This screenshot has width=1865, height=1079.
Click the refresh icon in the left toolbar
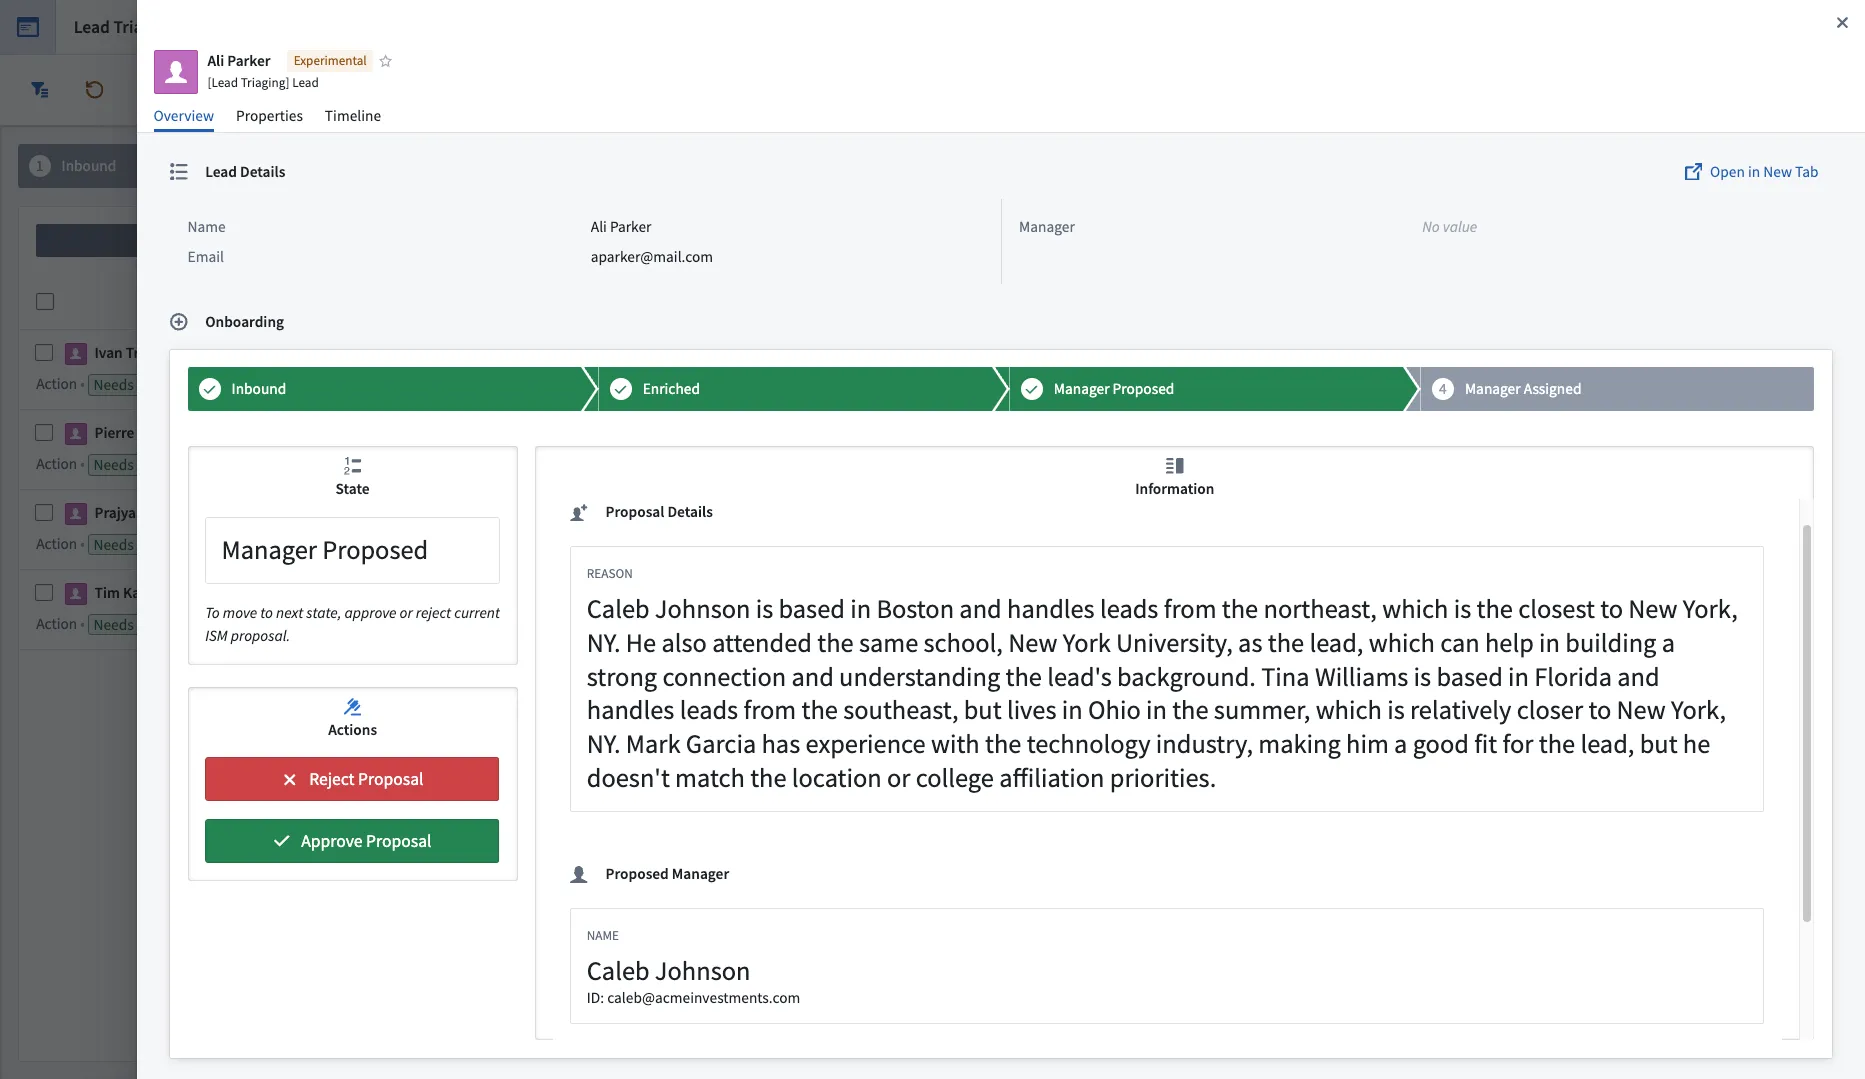click(94, 90)
